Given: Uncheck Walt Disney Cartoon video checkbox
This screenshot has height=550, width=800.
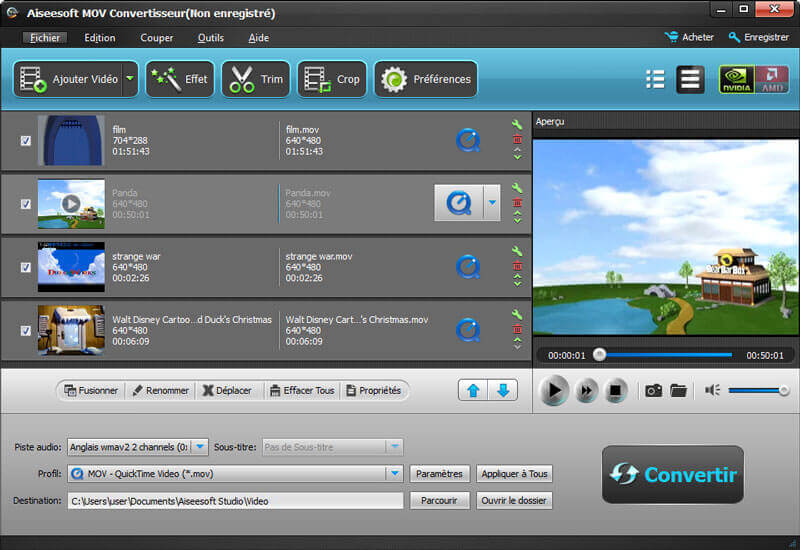Looking at the screenshot, I should pyautogui.click(x=26, y=331).
